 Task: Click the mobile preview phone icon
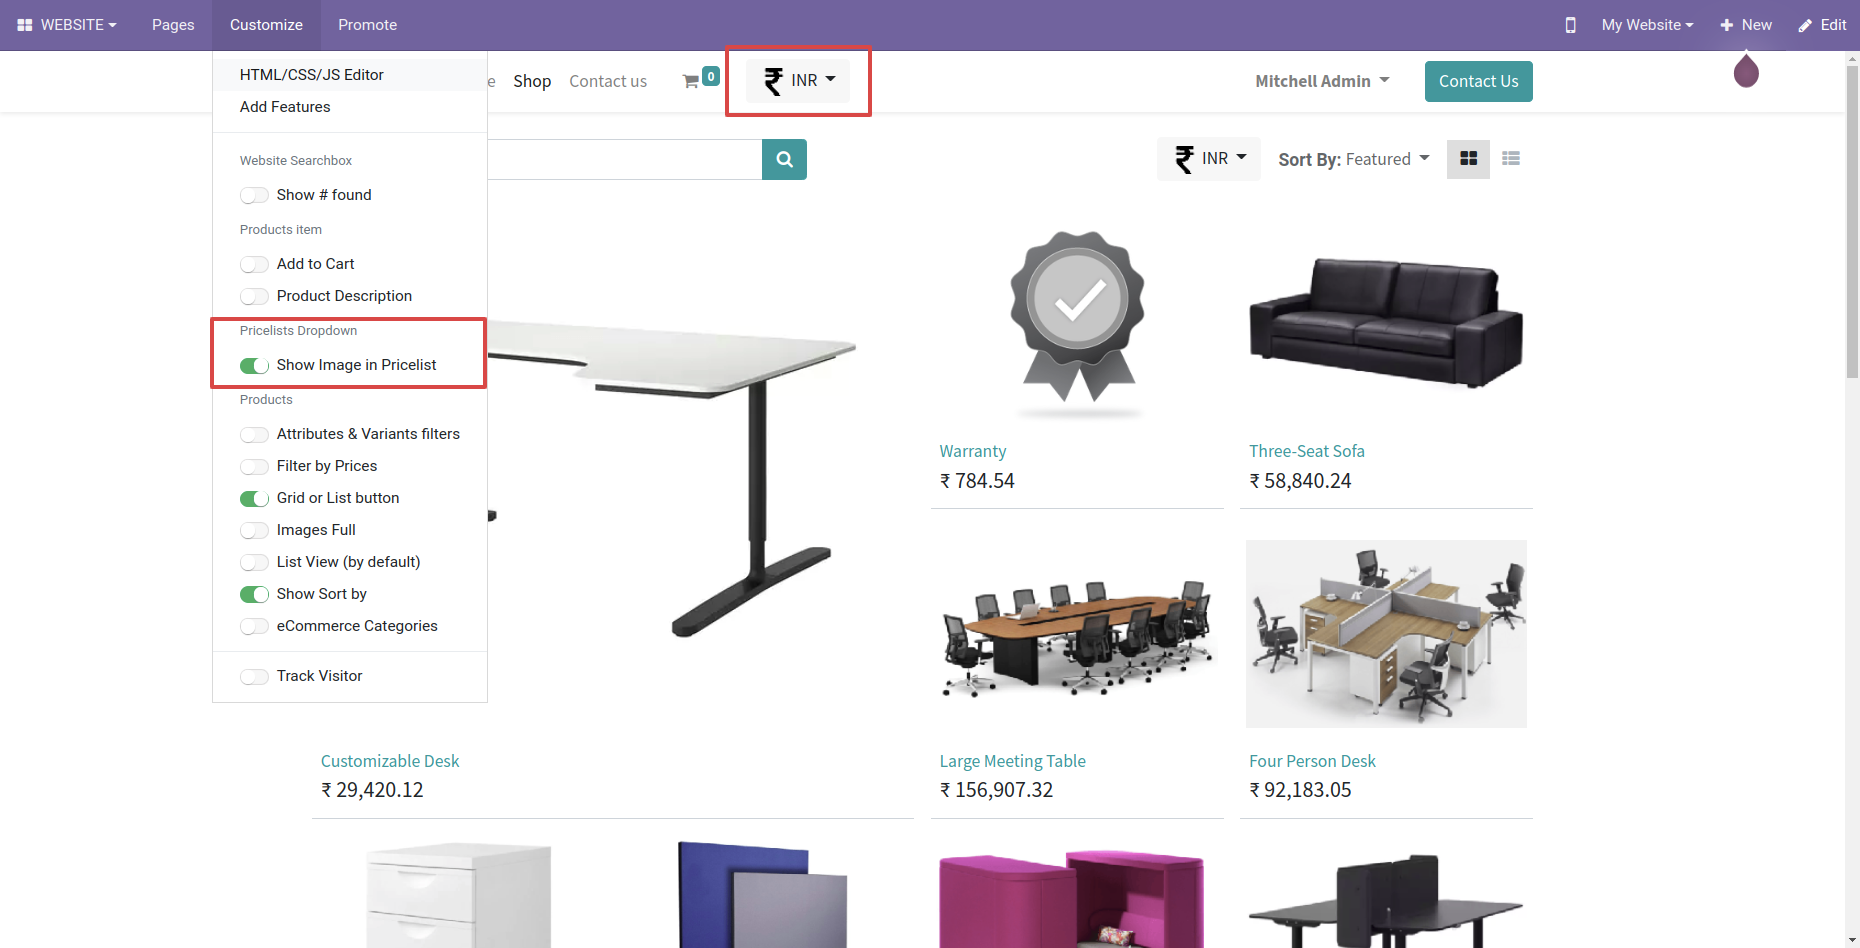1570,25
